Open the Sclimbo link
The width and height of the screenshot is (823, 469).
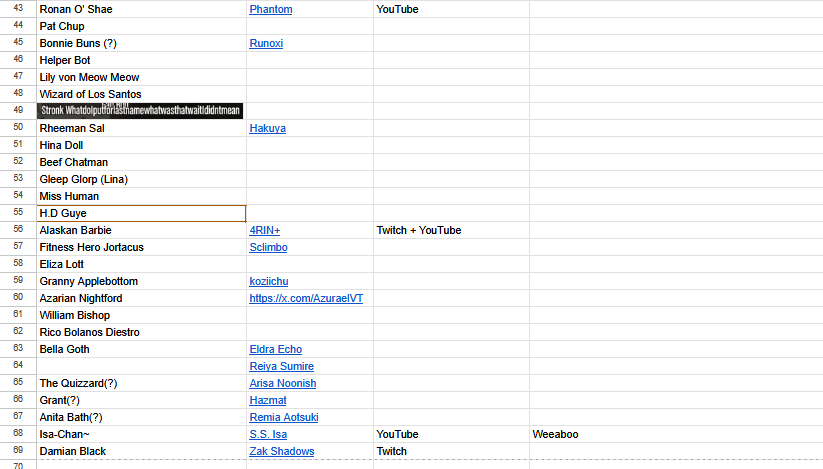click(x=268, y=248)
